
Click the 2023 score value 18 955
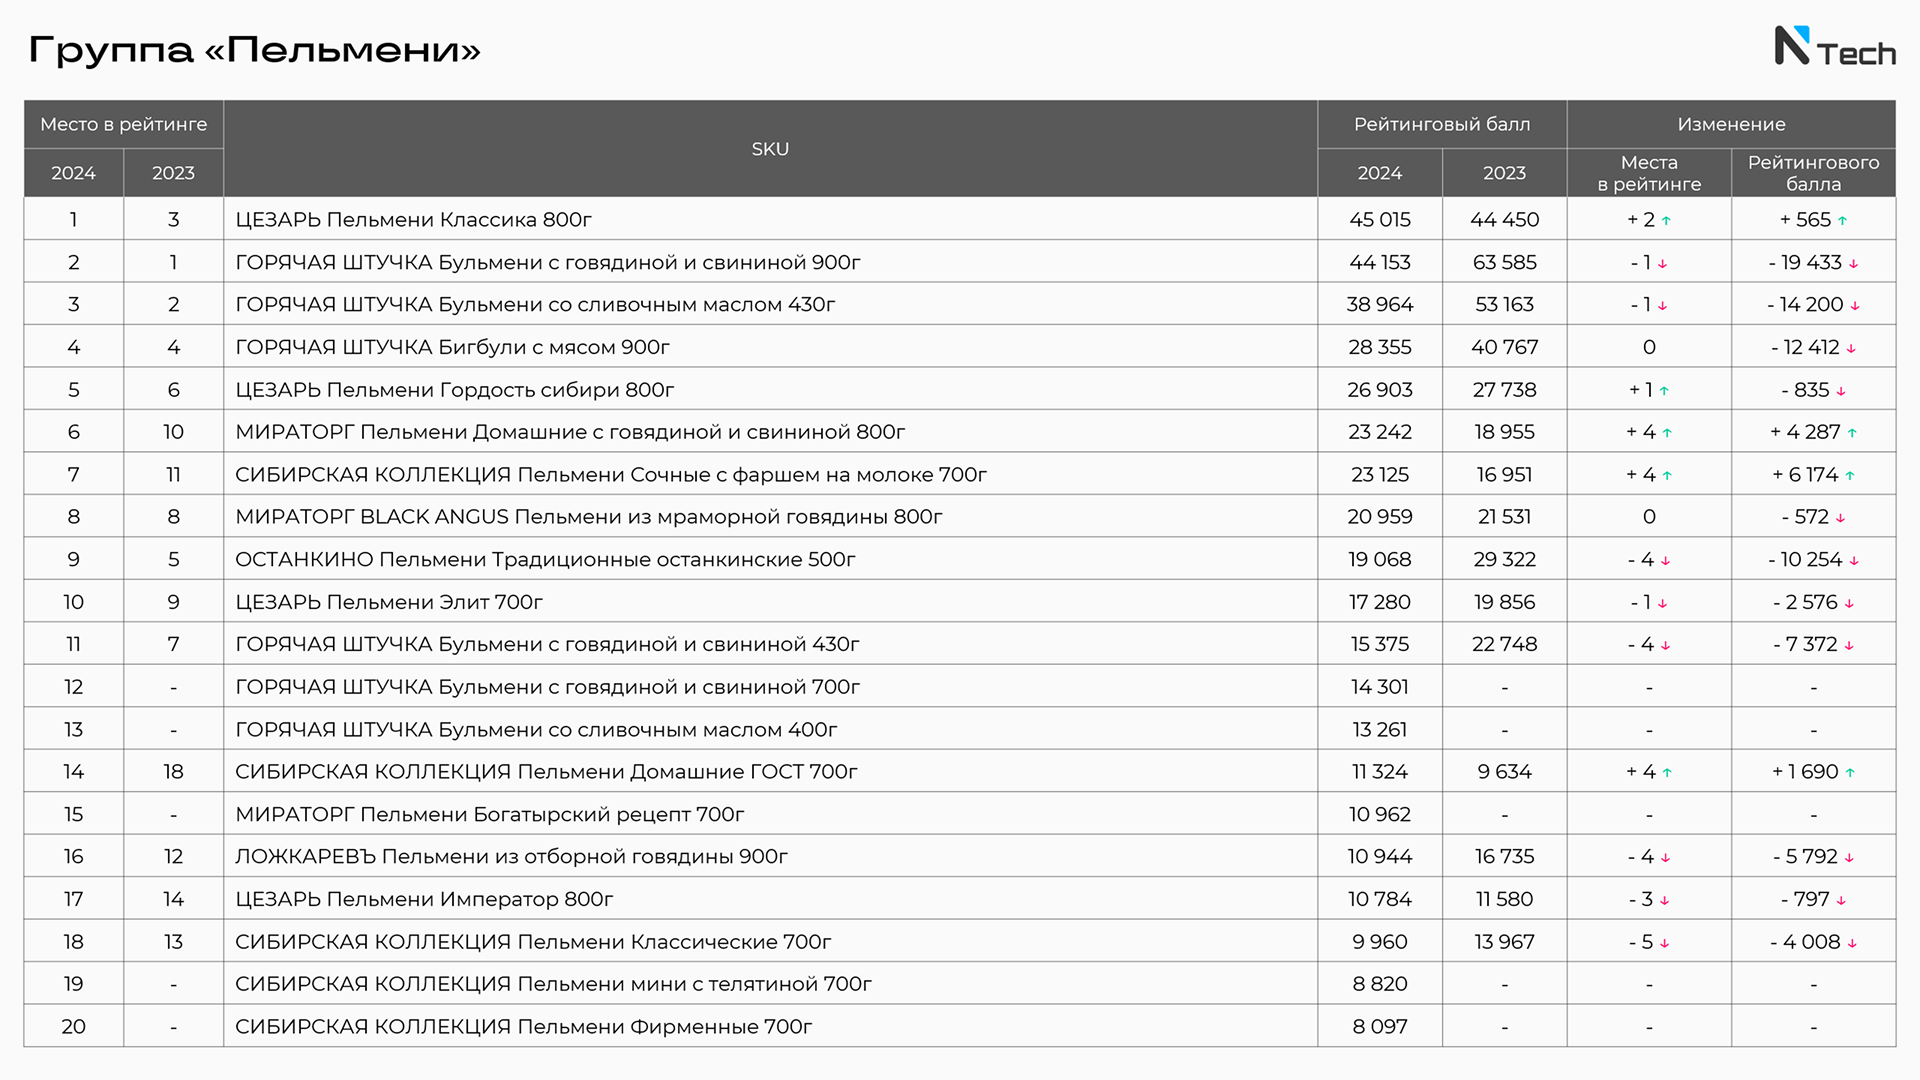pyautogui.click(x=1504, y=432)
